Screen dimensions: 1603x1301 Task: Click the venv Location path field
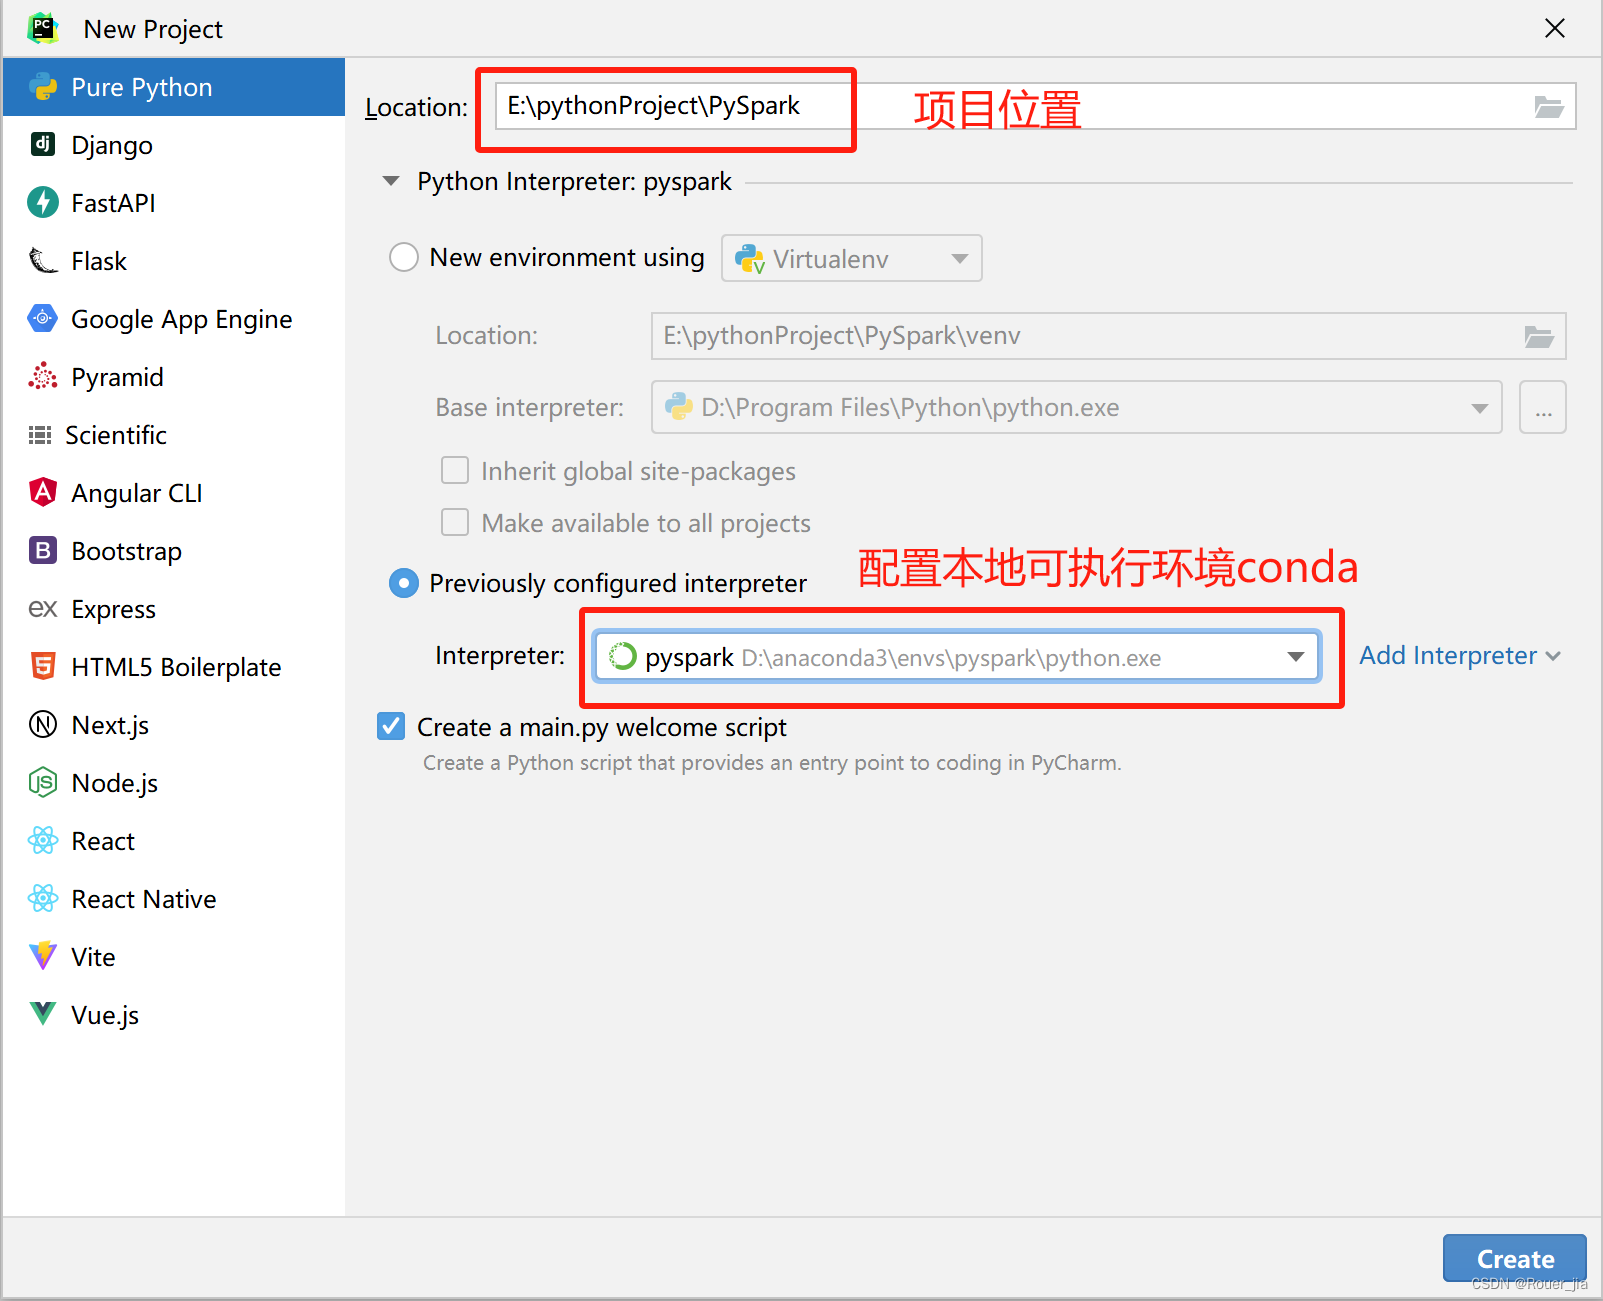[1108, 336]
